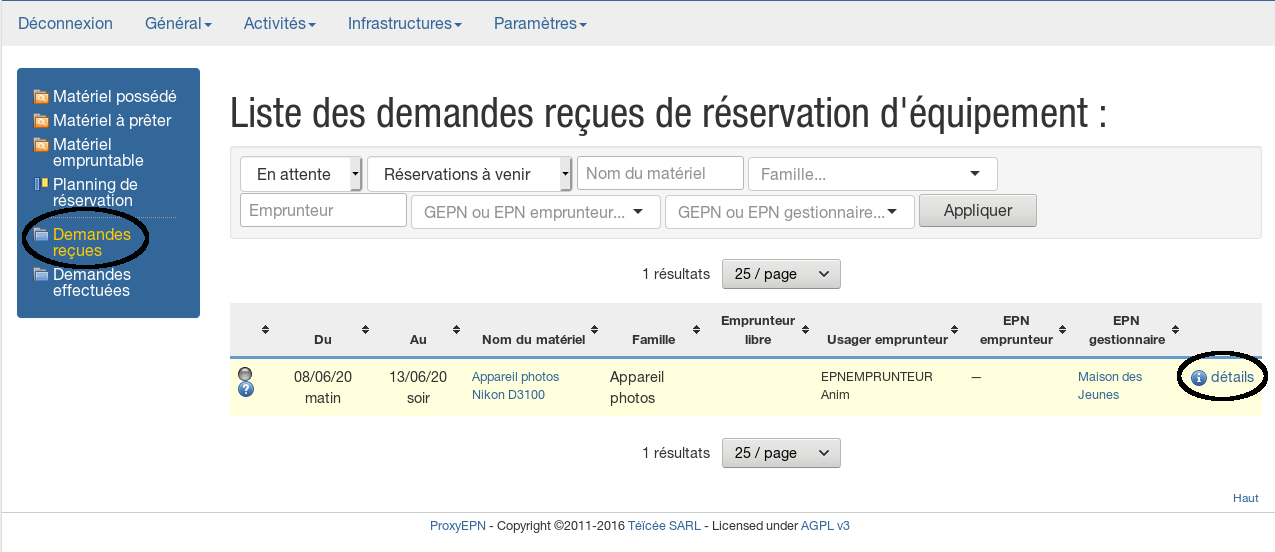Click the blue question mark icon in row
The width and height of the screenshot is (1275, 552).
coord(245,389)
